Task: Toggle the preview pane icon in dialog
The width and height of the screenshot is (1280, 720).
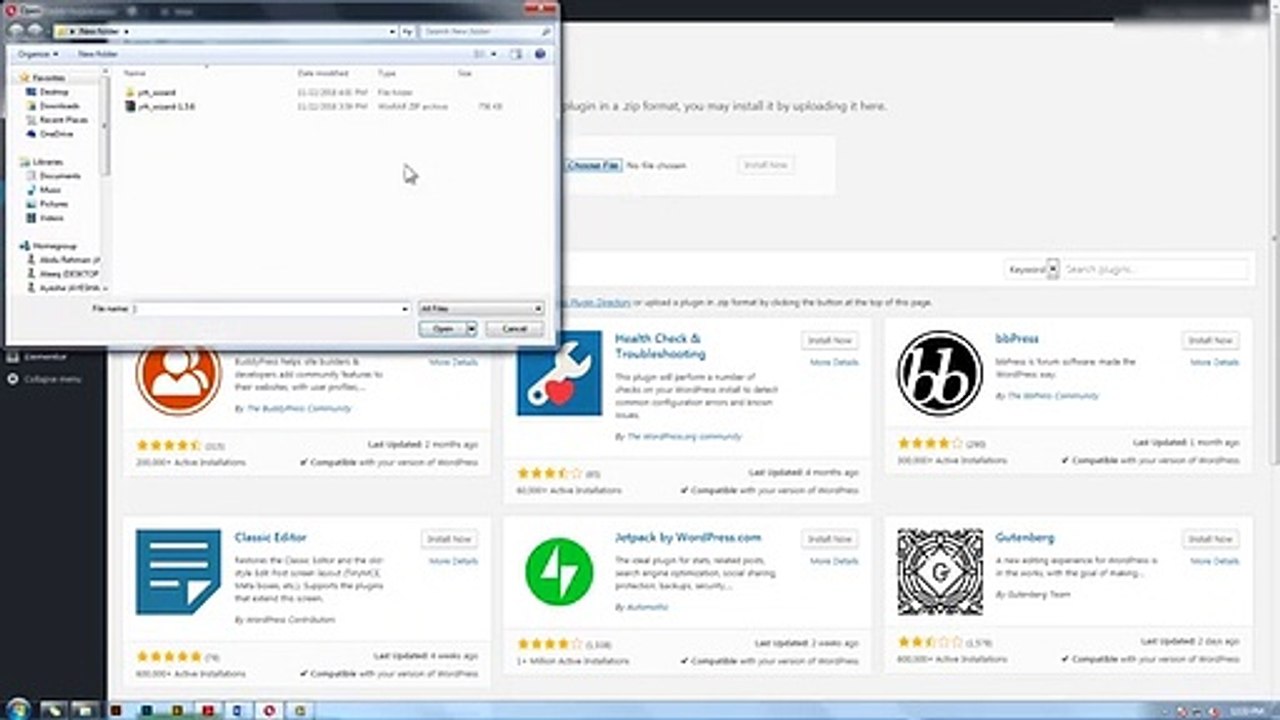Action: (518, 54)
